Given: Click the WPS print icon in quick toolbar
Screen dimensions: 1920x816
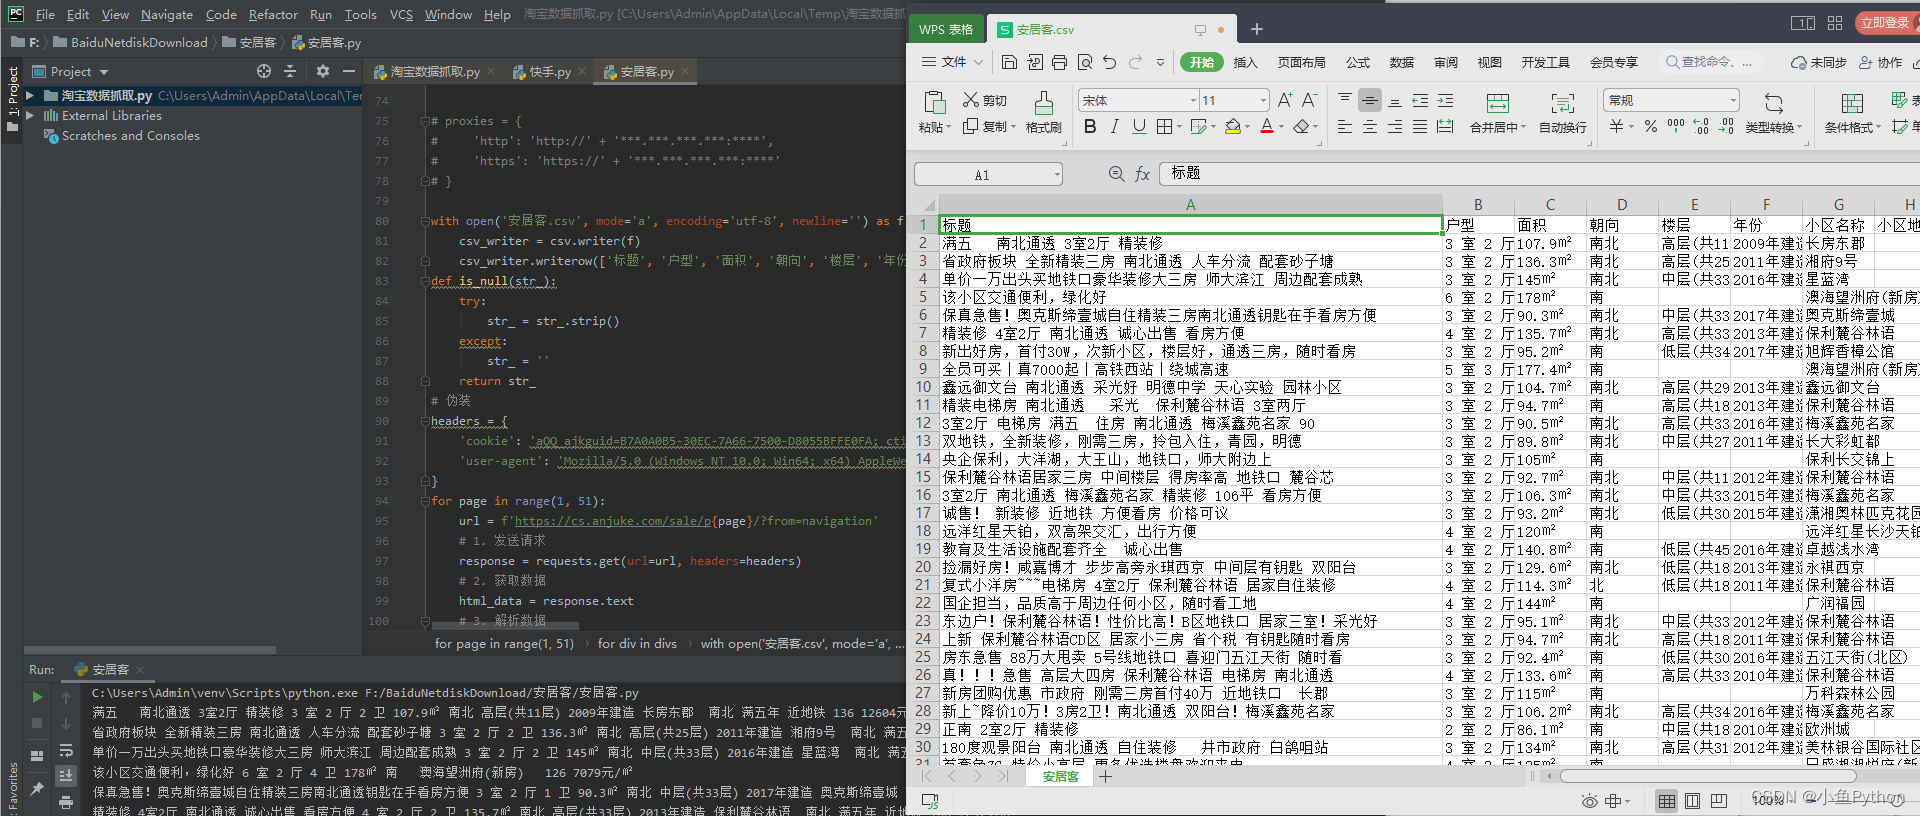Looking at the screenshot, I should pos(1059,62).
